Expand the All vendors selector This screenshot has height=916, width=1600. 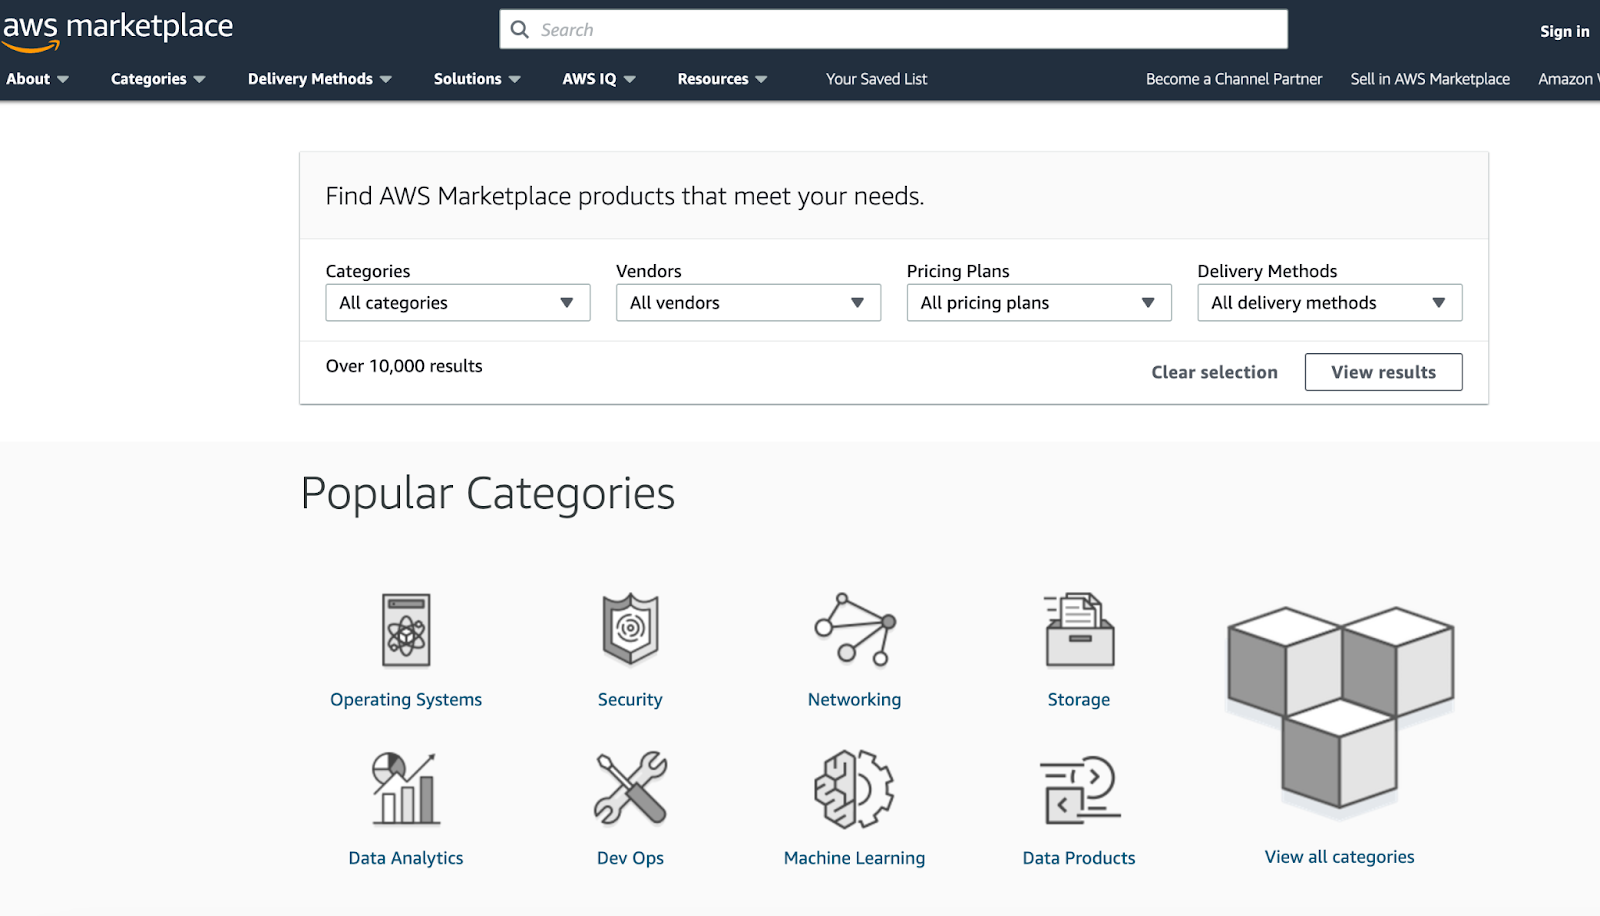[x=747, y=302]
